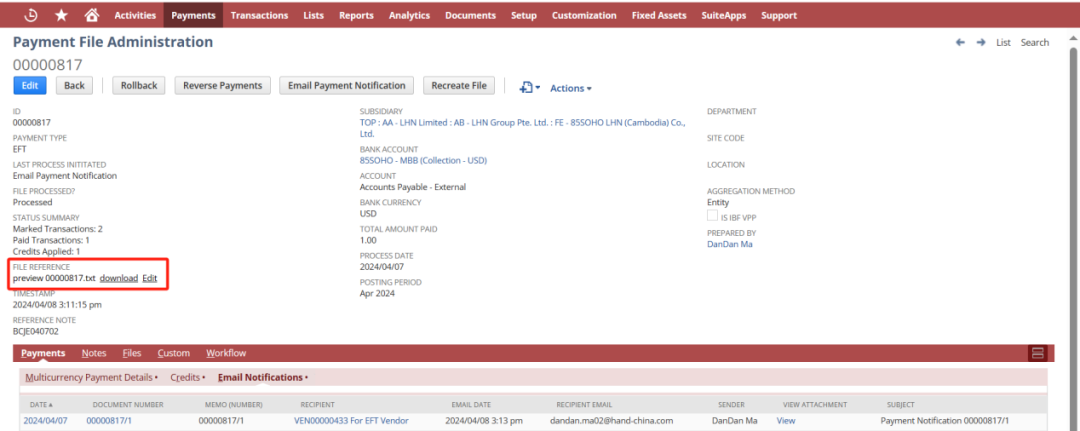Select the memo value 00000817/1
The image size is (1080, 431).
point(221,420)
